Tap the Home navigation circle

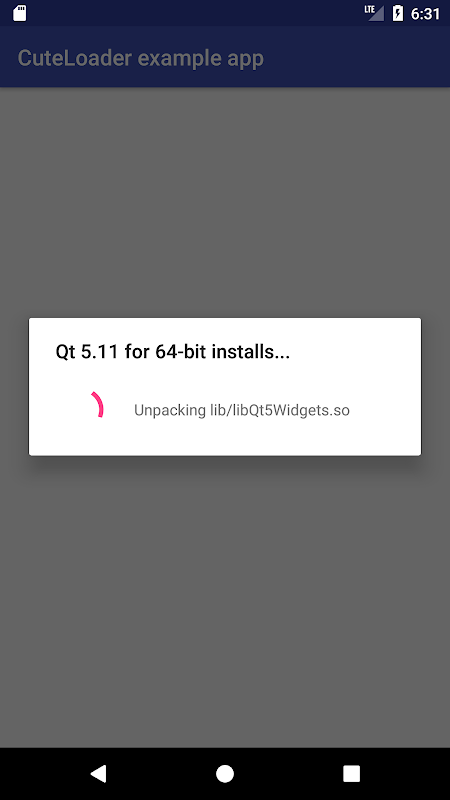tap(225, 773)
